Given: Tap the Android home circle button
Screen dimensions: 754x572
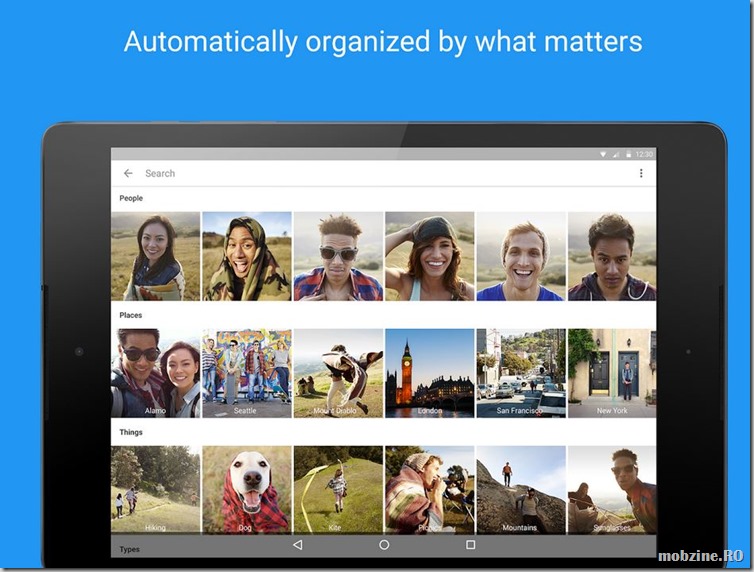Looking at the screenshot, I should (384, 545).
